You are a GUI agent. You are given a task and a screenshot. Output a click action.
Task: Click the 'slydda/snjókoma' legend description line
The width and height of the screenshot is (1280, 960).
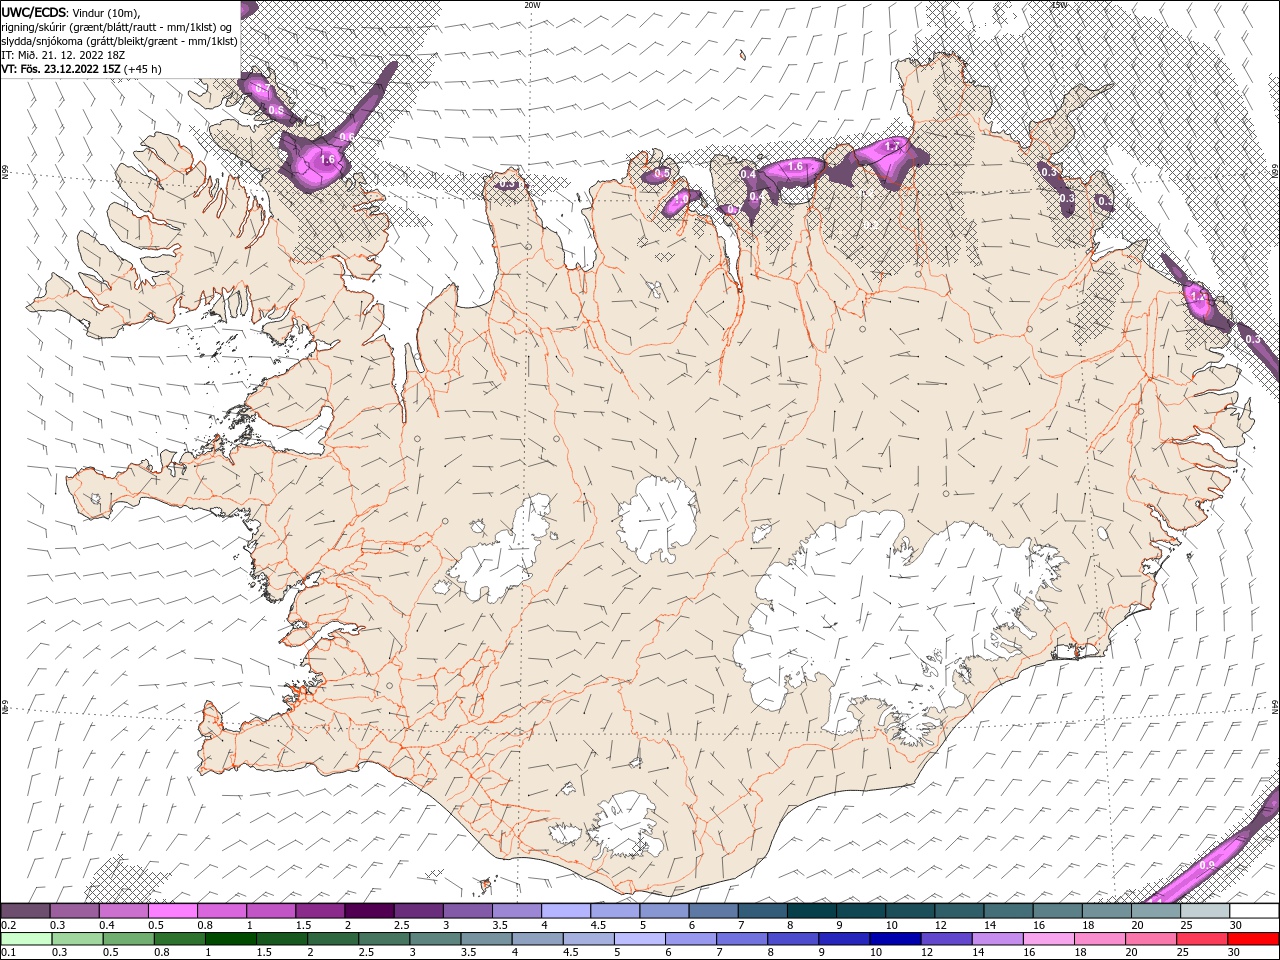point(120,41)
